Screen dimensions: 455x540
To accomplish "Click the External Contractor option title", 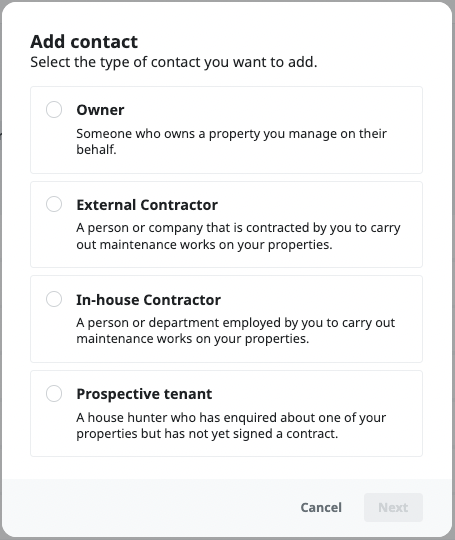I will coord(147,205).
